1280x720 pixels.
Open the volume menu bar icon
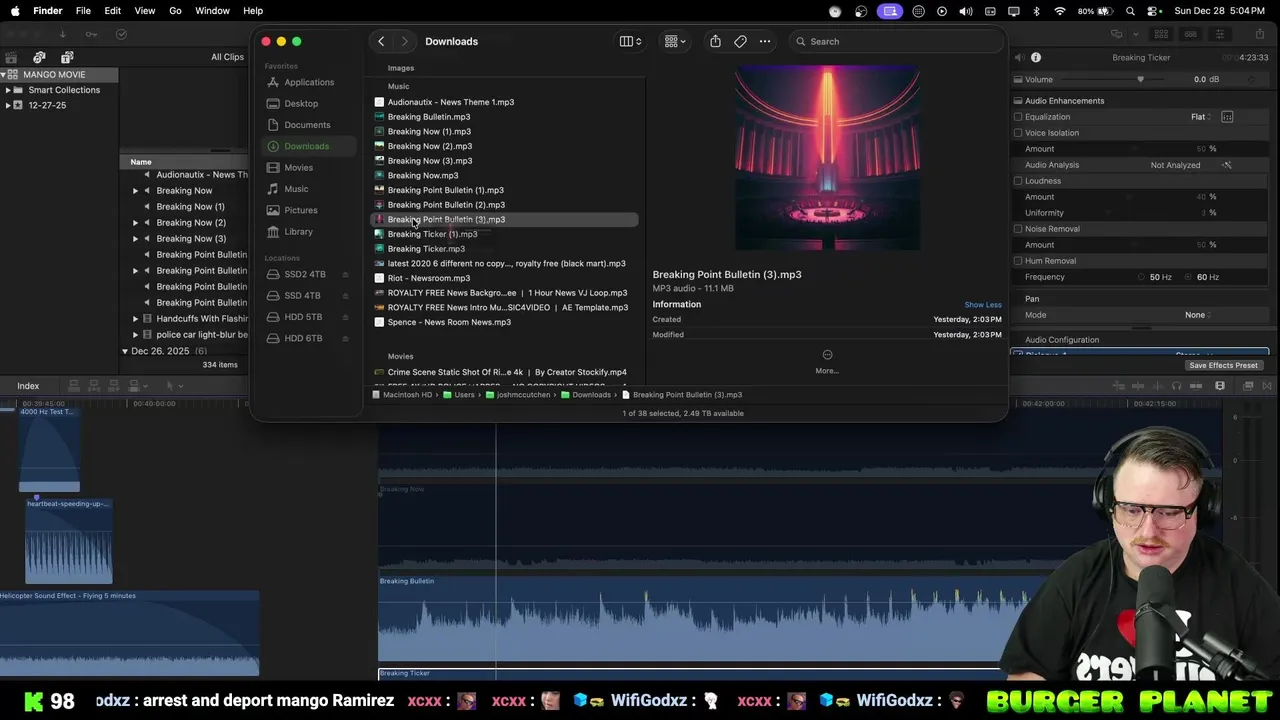pos(965,11)
